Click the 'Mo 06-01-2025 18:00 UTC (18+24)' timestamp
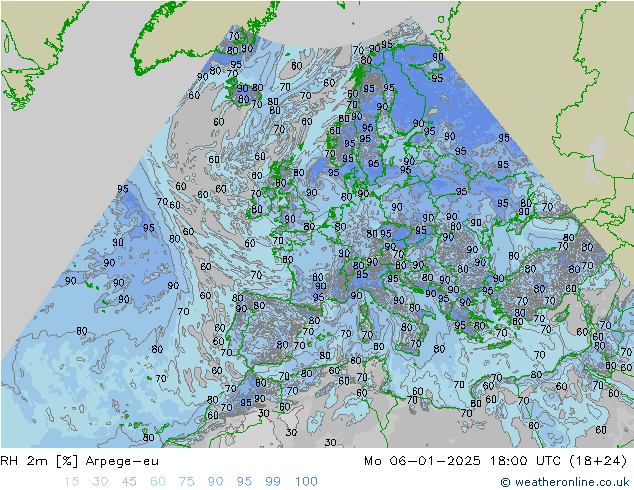 coord(495,461)
